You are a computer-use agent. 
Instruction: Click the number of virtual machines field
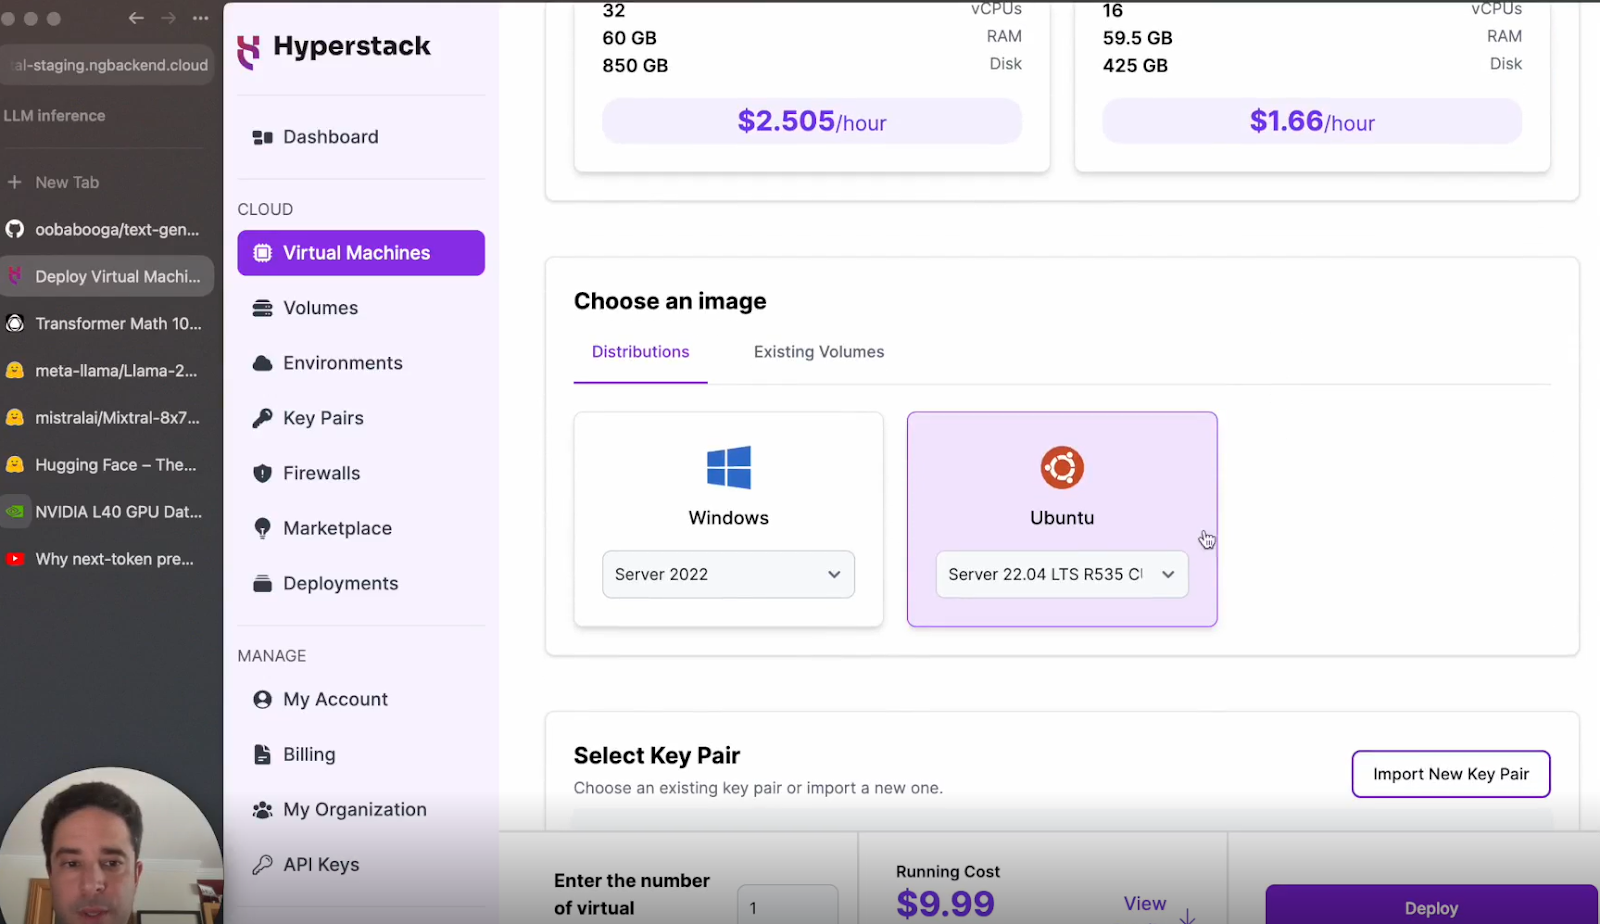(788, 905)
